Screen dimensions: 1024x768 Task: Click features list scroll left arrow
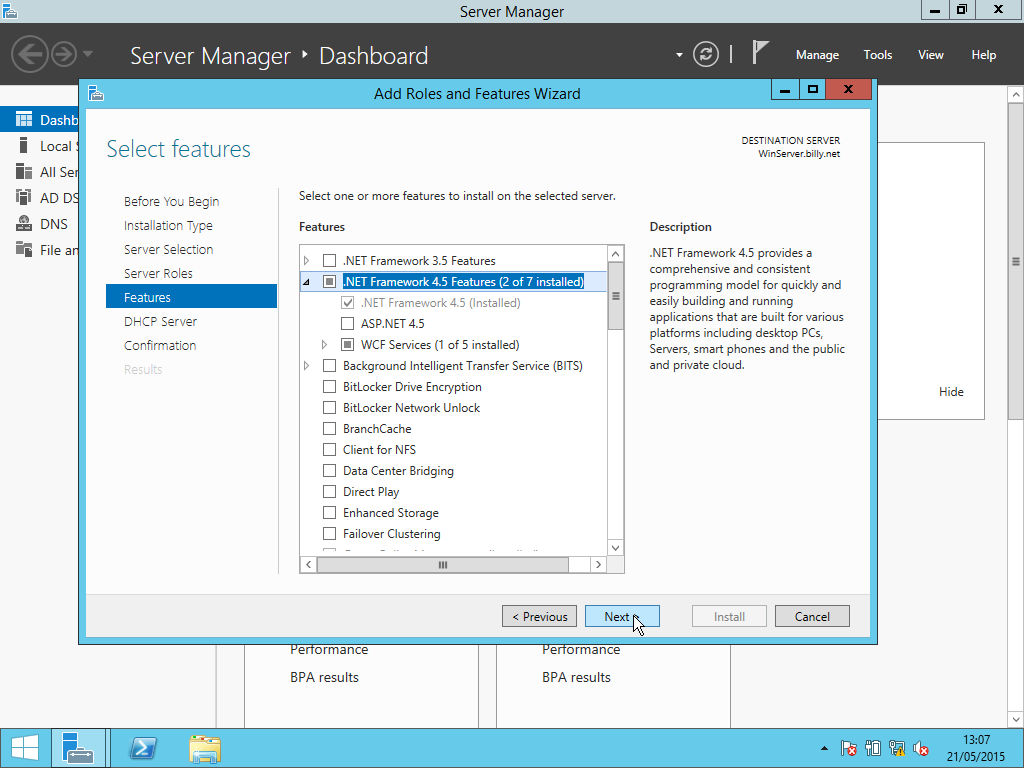tap(308, 565)
